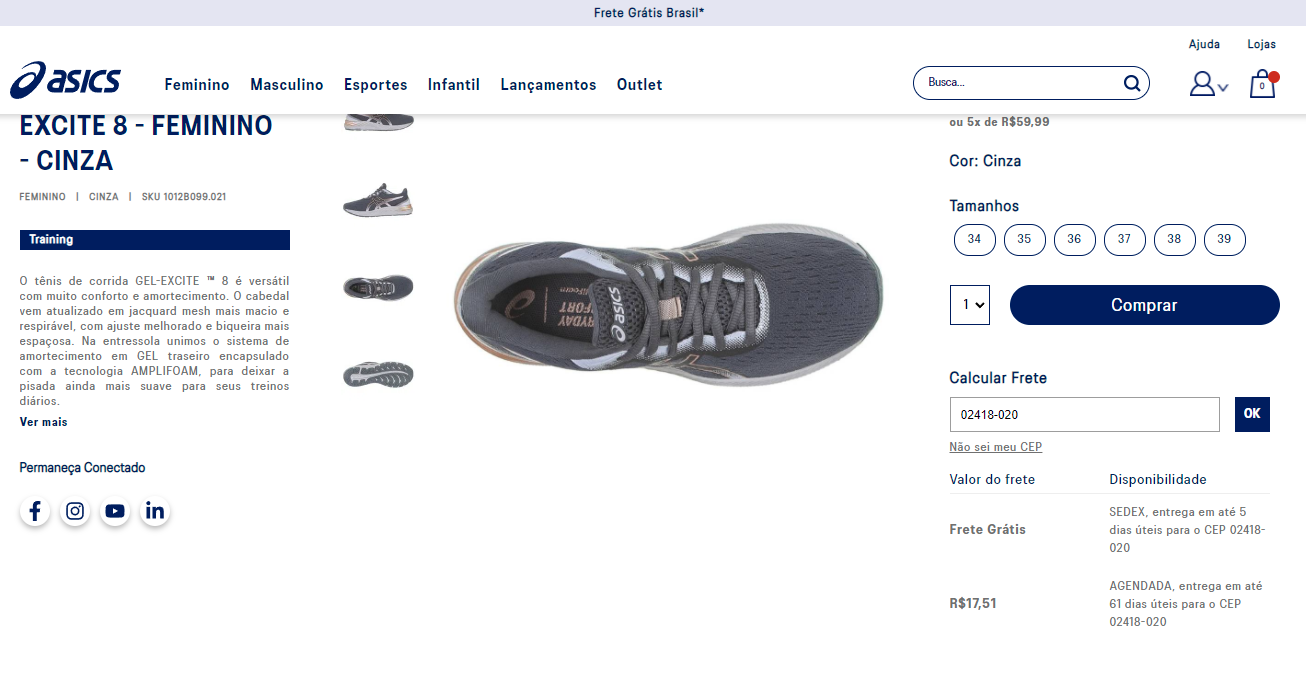Expand description with Ver mais

coord(44,422)
